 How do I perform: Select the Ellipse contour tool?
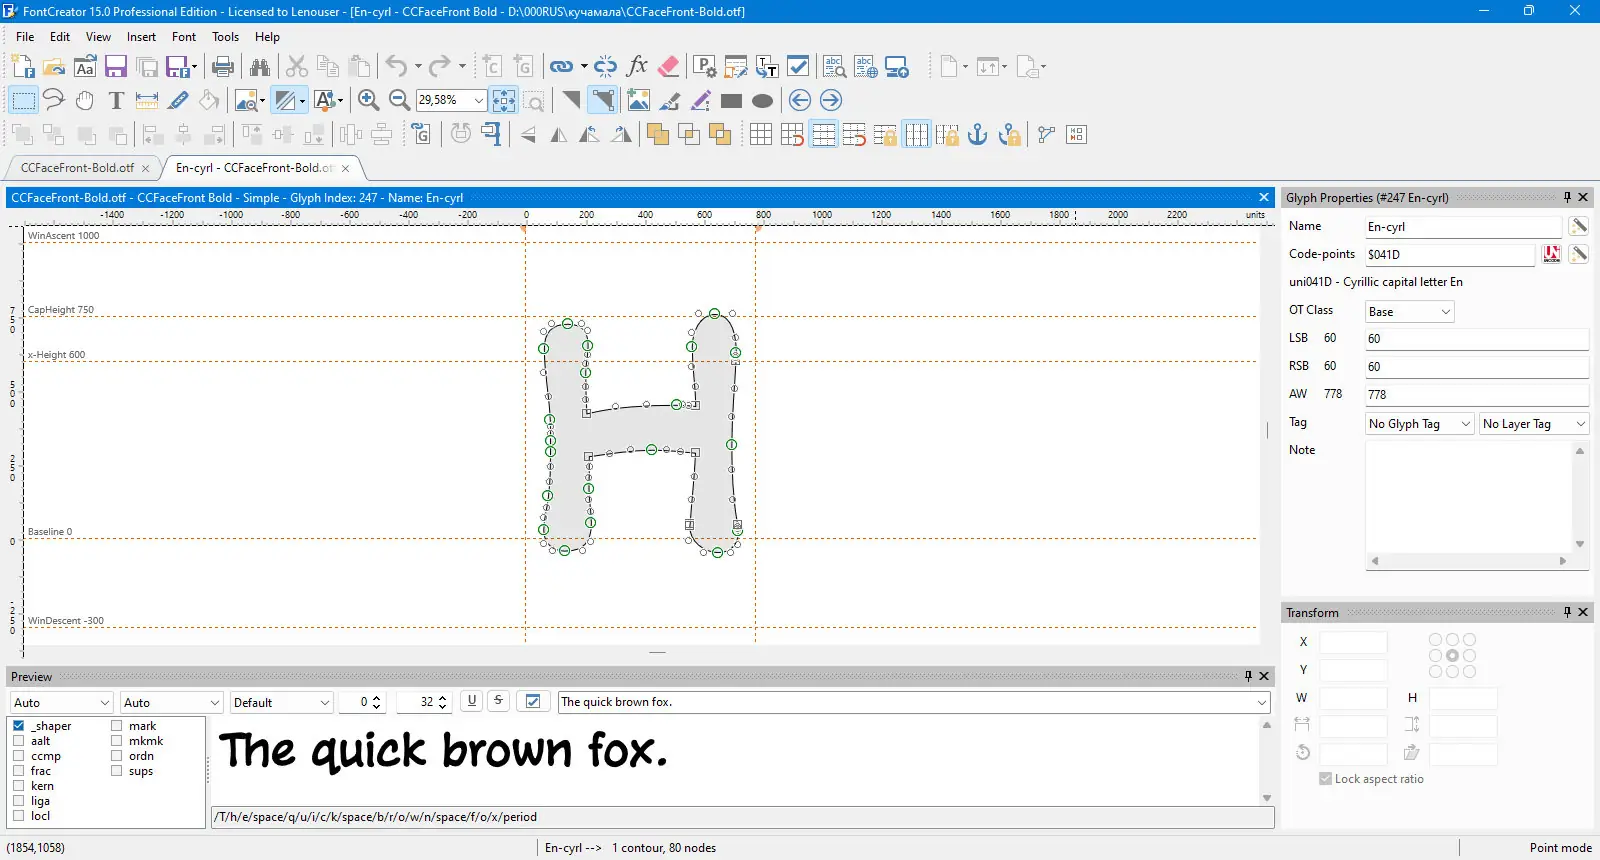tap(762, 100)
